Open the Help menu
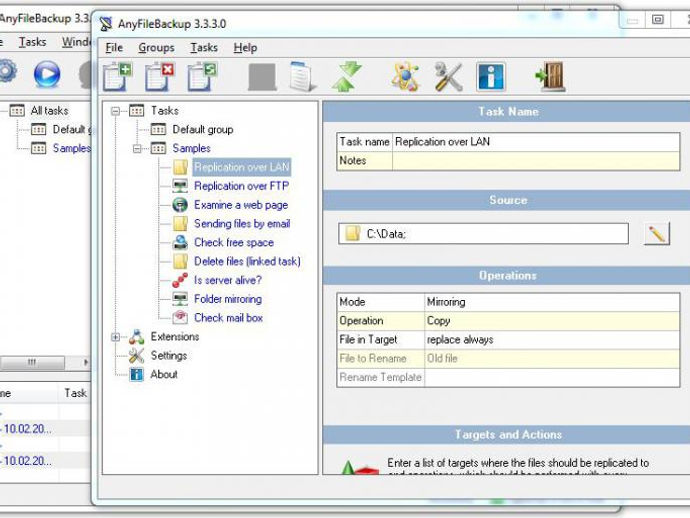The image size is (690, 518). click(x=245, y=48)
